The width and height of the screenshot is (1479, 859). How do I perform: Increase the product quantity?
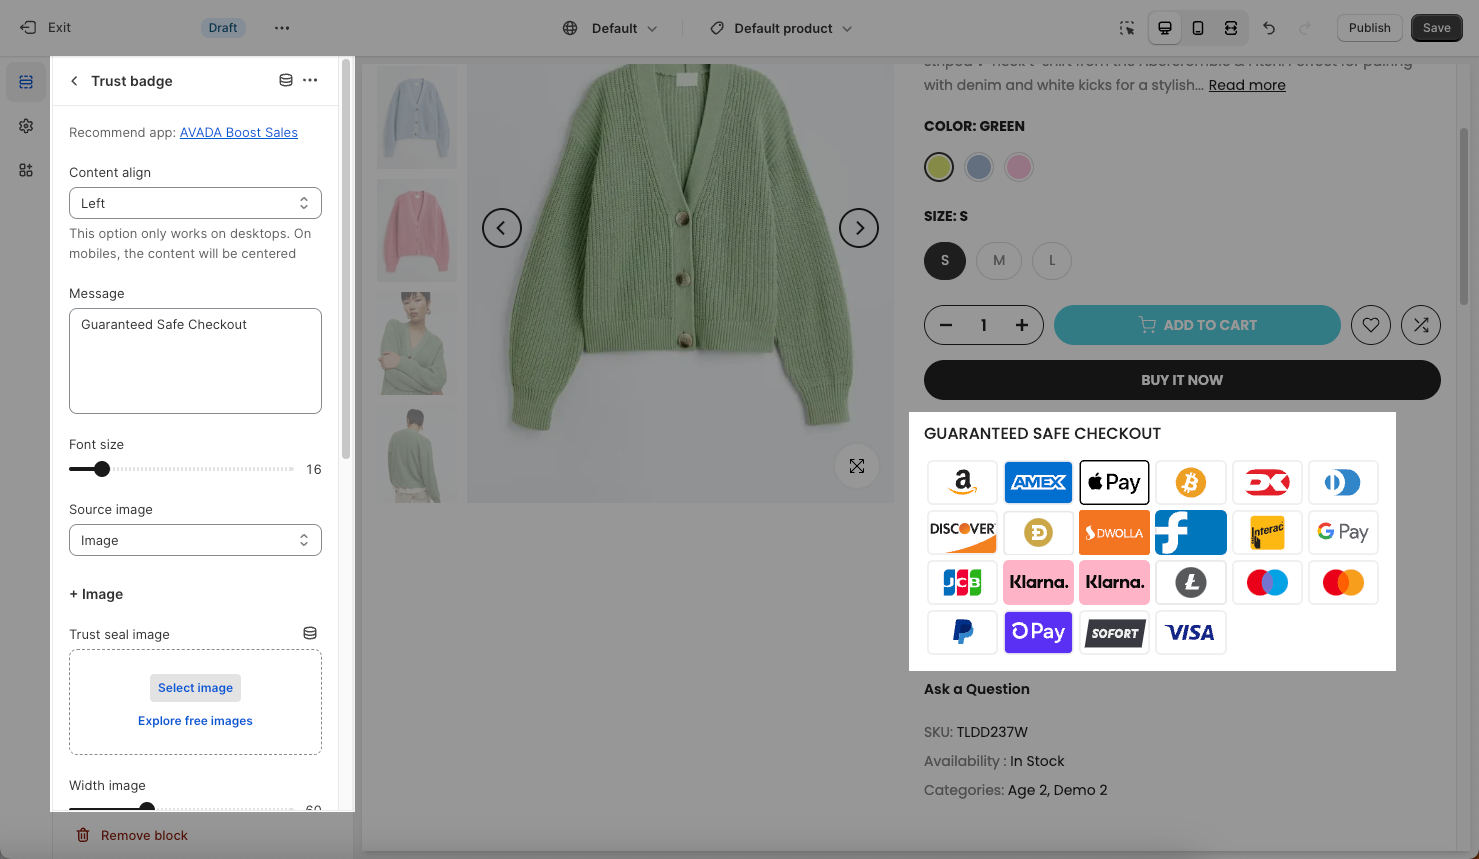[x=1022, y=325]
